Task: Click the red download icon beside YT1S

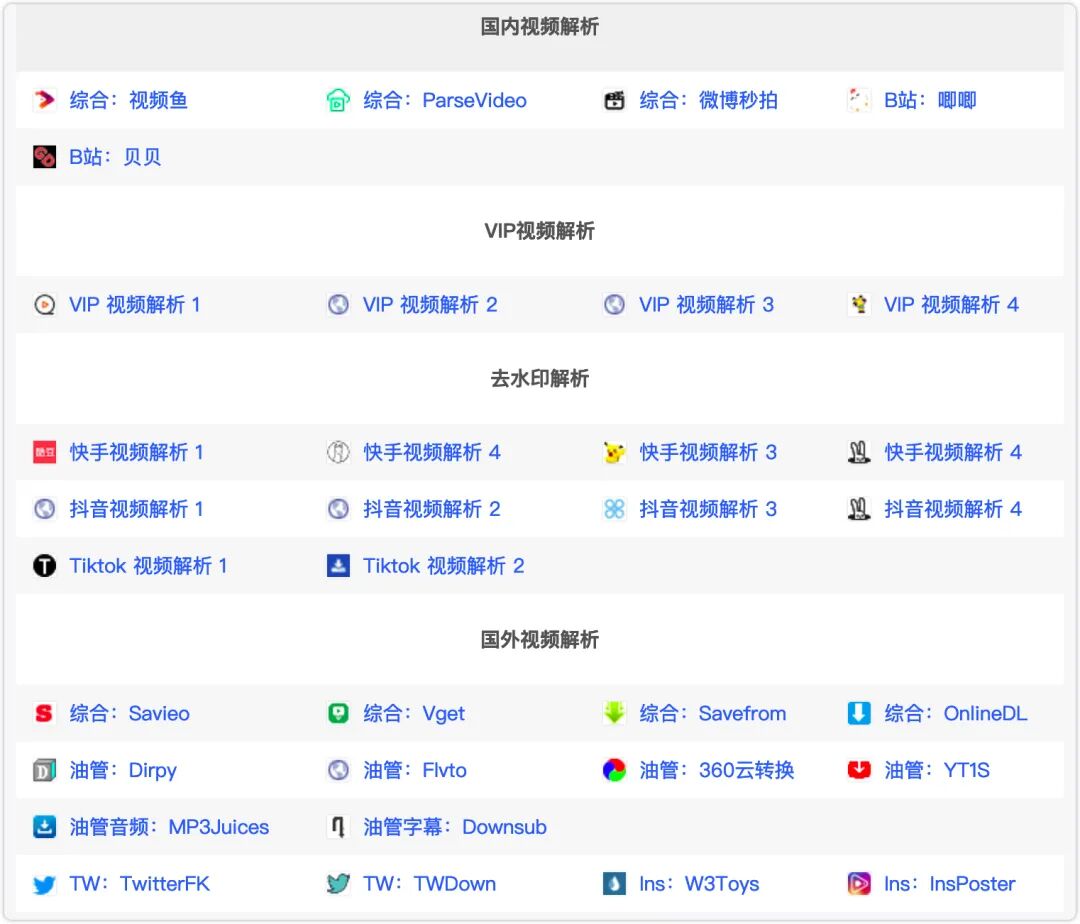Action: pos(859,770)
